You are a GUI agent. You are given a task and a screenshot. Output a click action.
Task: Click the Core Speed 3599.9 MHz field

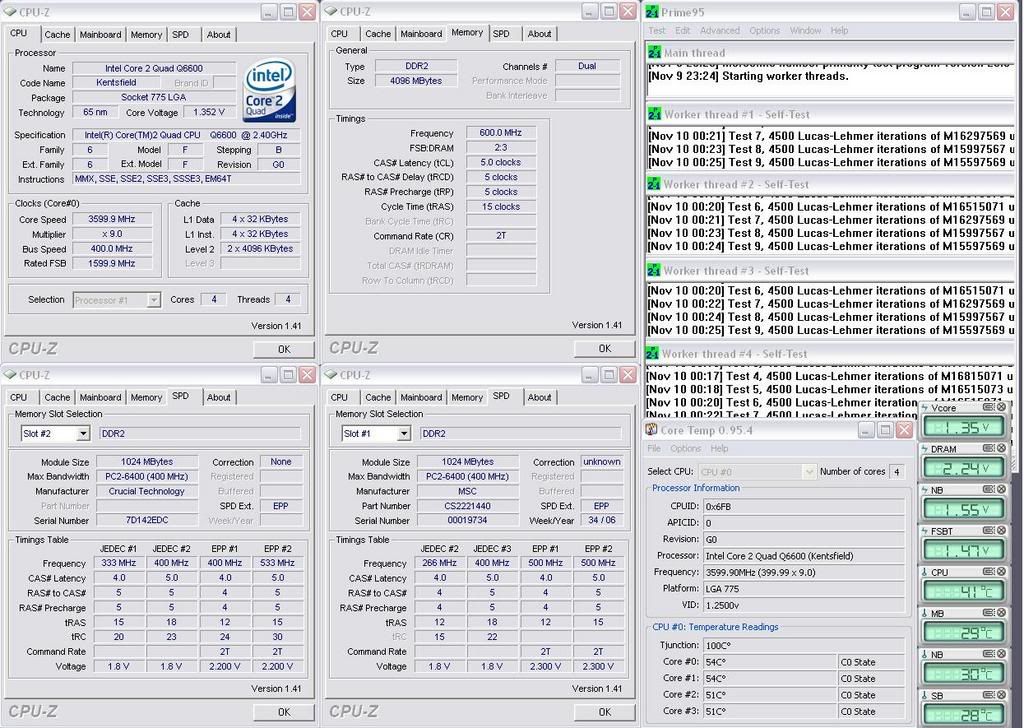(112, 219)
